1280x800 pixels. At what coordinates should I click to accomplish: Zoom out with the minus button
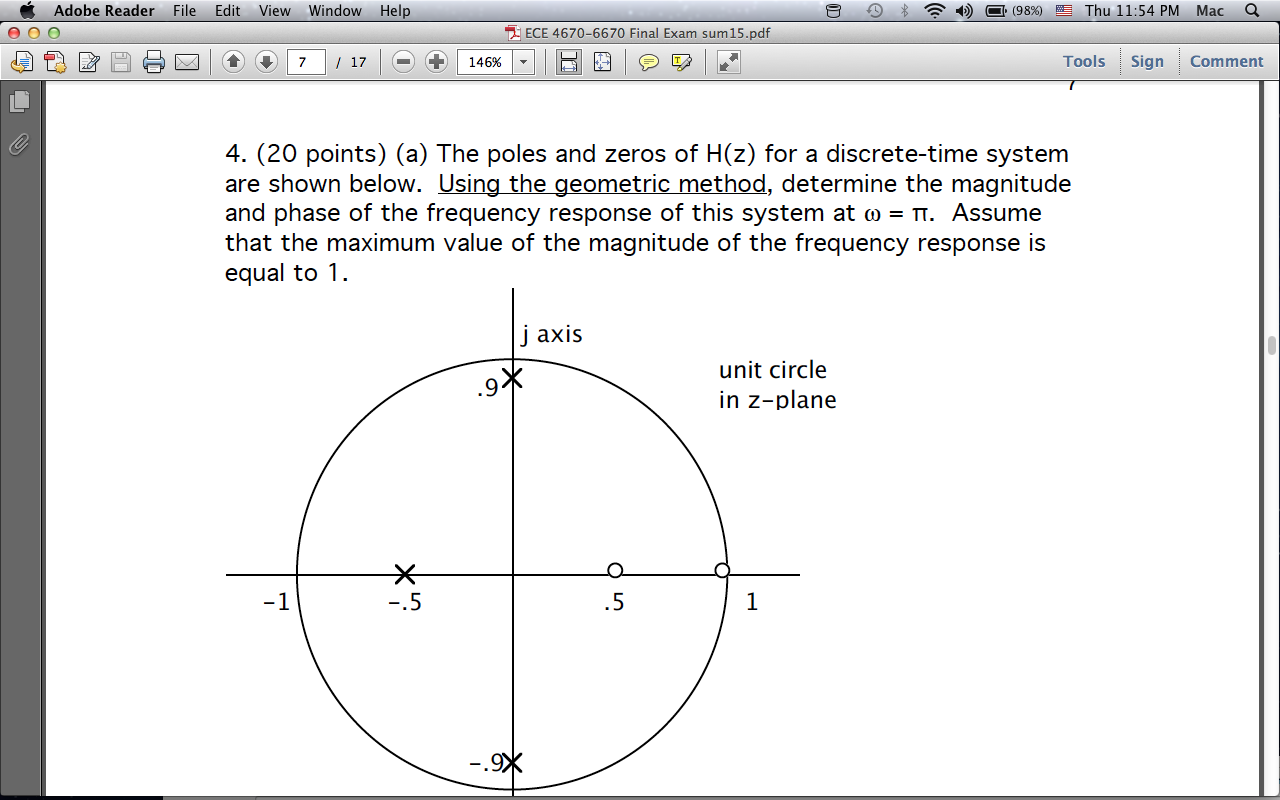[x=404, y=61]
